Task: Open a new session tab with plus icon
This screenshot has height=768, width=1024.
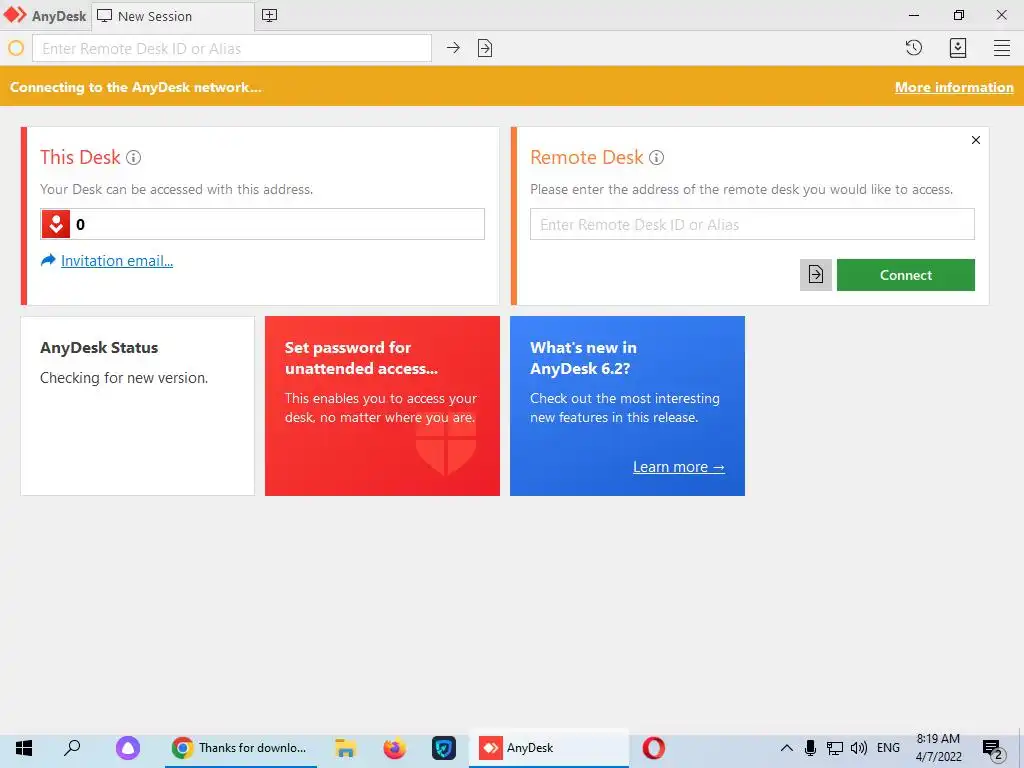Action: point(269,16)
